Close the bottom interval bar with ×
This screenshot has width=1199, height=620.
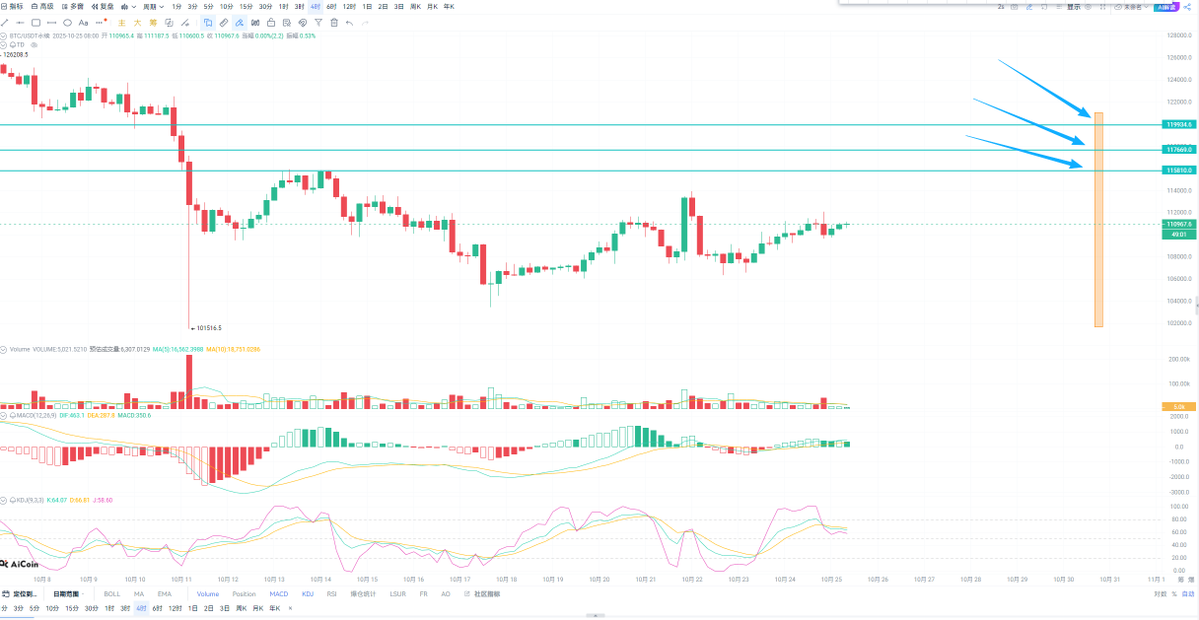point(290,609)
